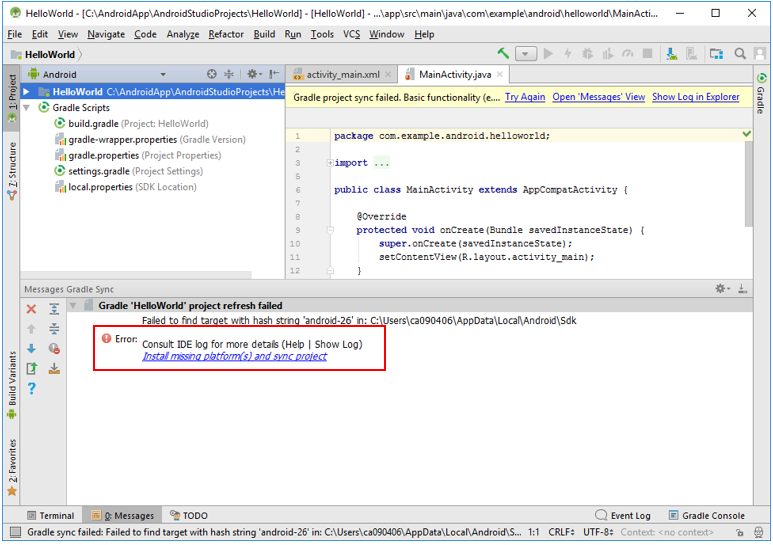Click the collapse all icon in Project panel
Viewport: 773px width, 545px height.
click(x=229, y=74)
